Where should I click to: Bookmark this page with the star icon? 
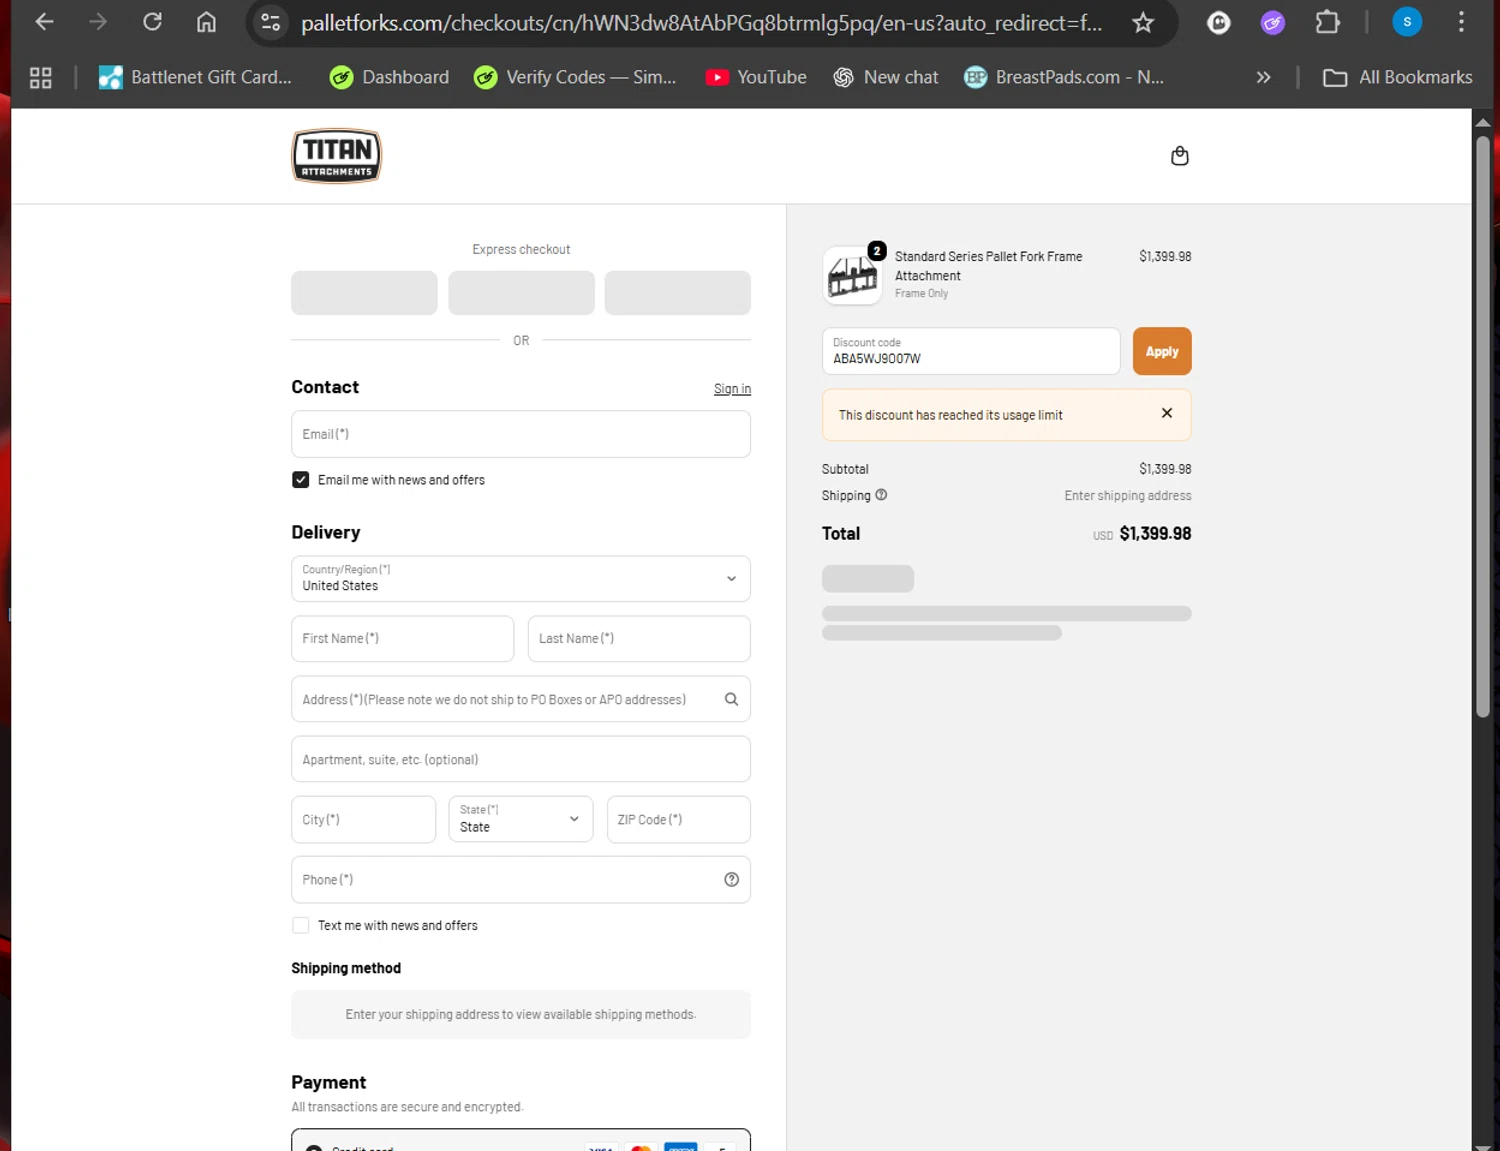point(1143,22)
